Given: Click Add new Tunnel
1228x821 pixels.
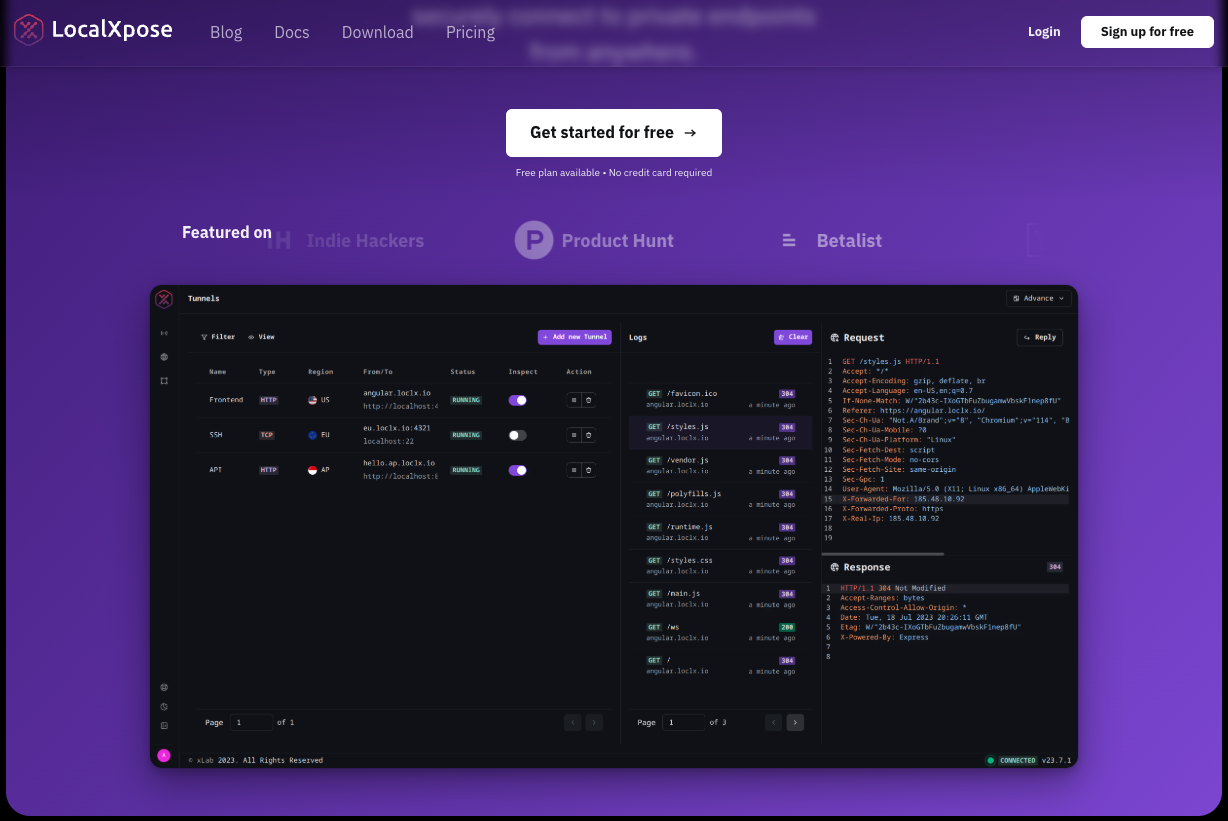Looking at the screenshot, I should click(x=574, y=337).
